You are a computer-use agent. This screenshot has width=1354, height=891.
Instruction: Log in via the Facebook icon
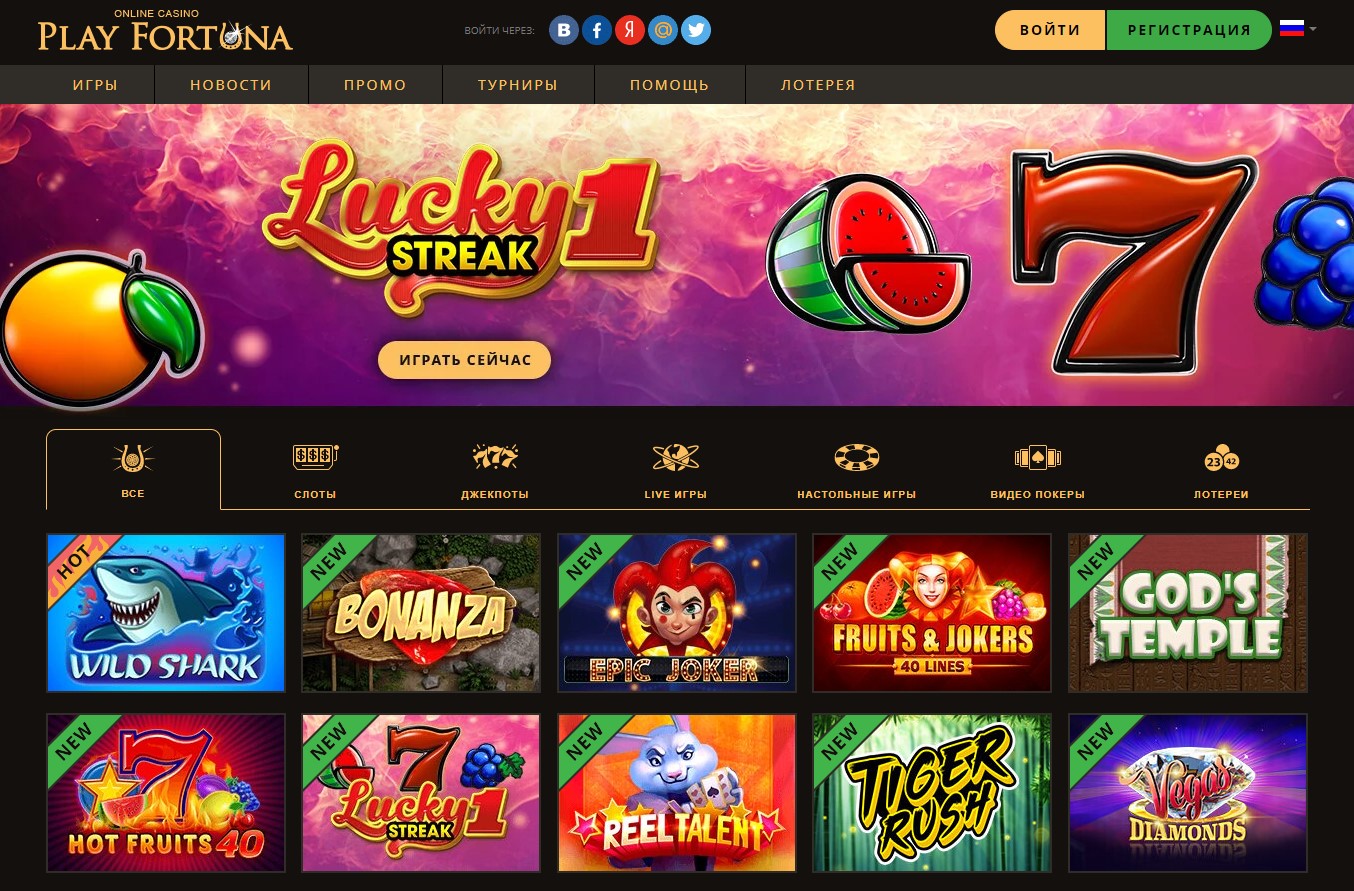click(597, 30)
